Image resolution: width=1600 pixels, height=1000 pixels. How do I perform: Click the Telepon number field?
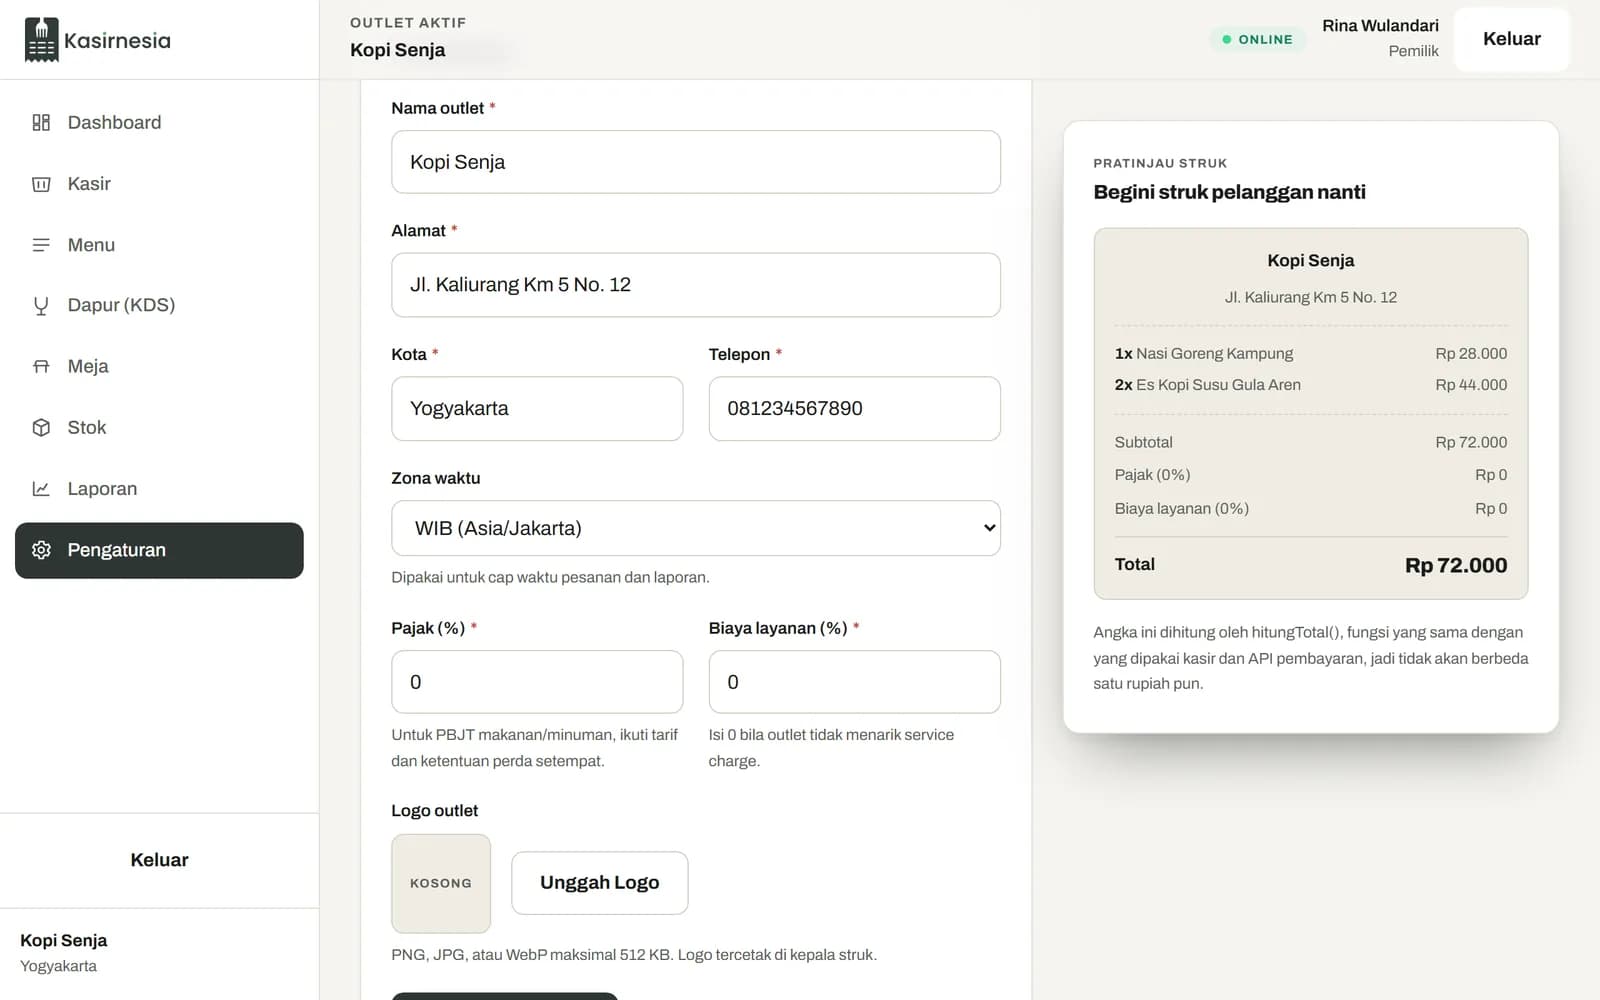[855, 409]
